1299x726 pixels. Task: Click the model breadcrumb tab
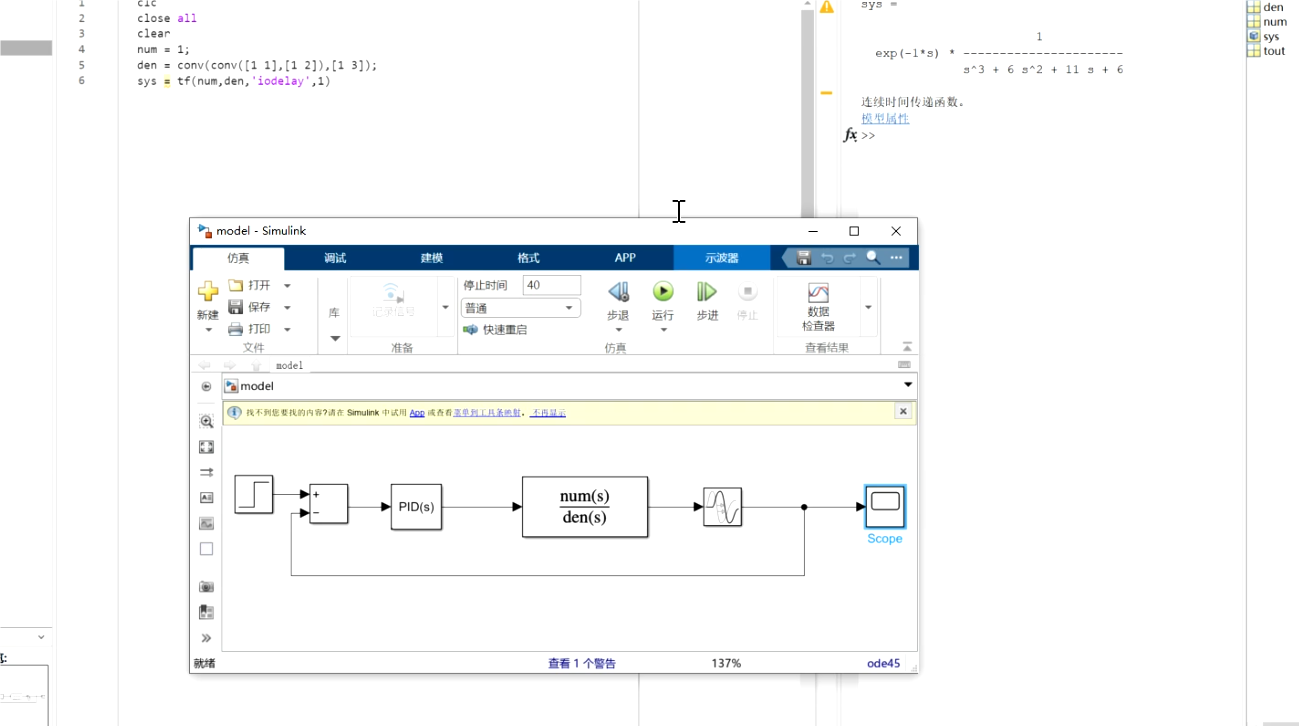pos(289,366)
